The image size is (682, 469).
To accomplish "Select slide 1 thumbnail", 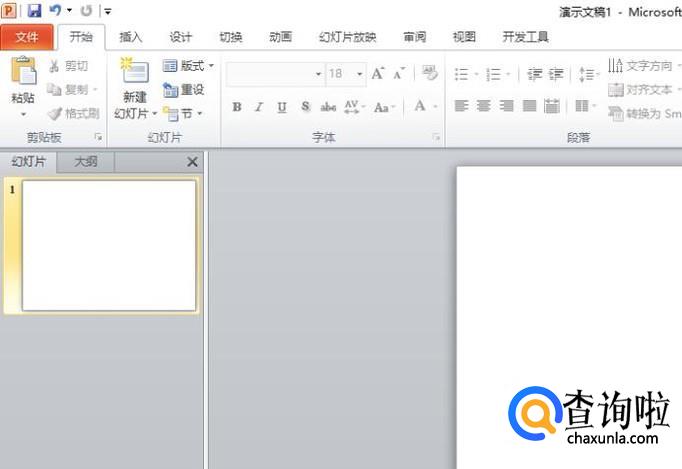I will point(109,245).
